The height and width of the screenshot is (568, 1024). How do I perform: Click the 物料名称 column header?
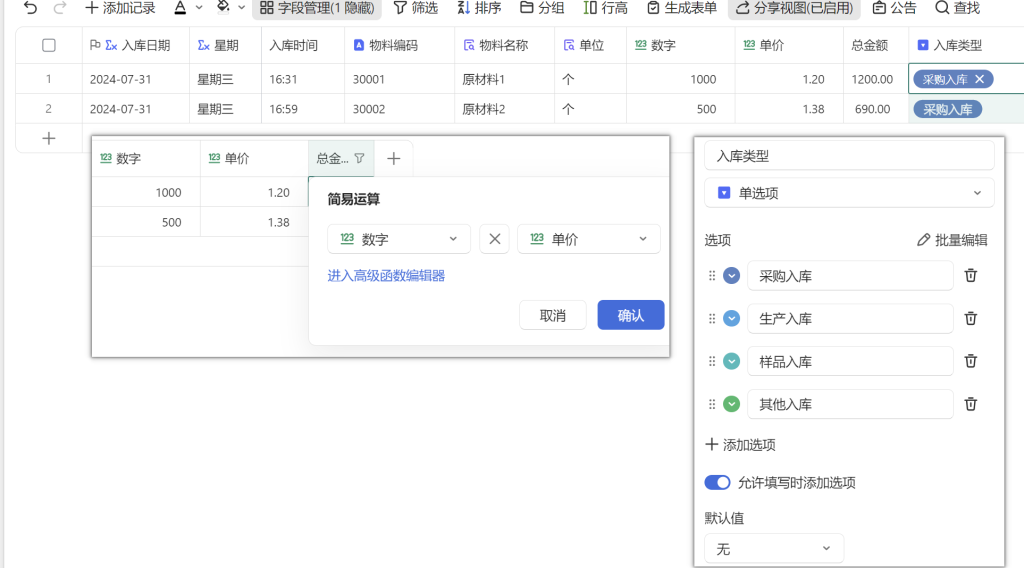click(504, 46)
